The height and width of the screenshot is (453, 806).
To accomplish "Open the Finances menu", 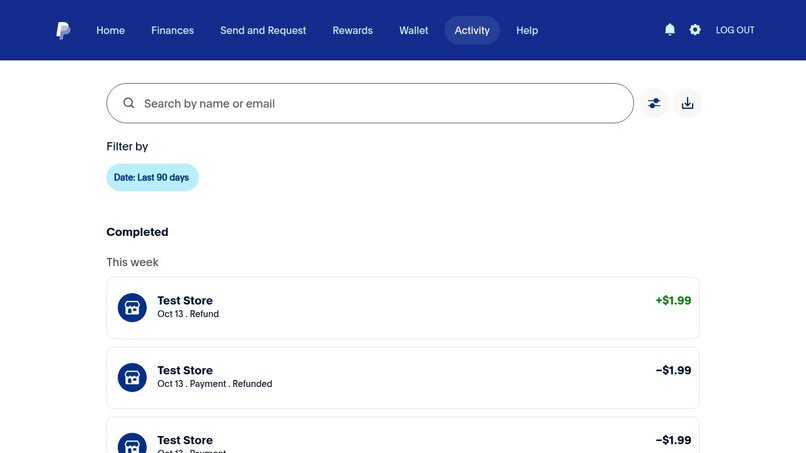I will pos(172,30).
